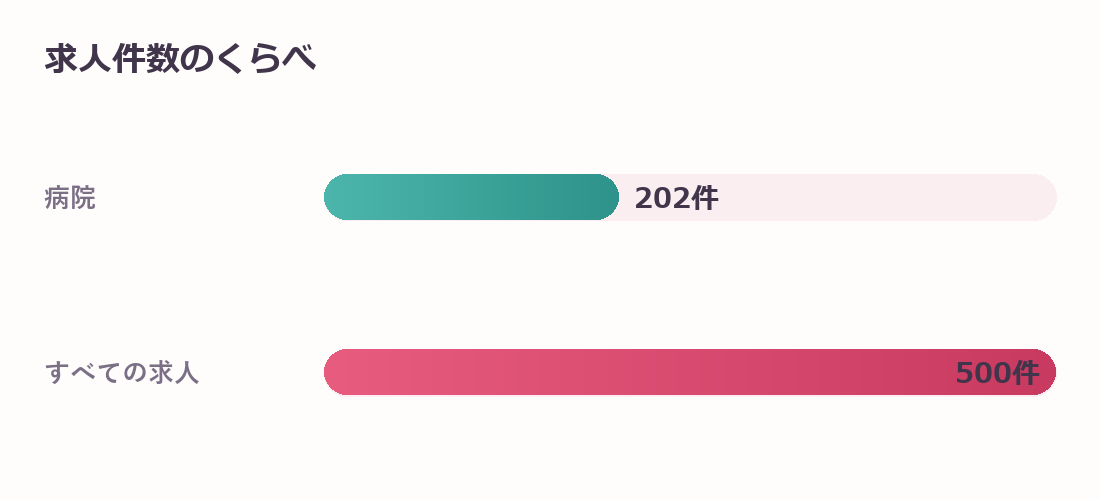
Task: Click 求人 in the bottom row label
Action: 174,372
